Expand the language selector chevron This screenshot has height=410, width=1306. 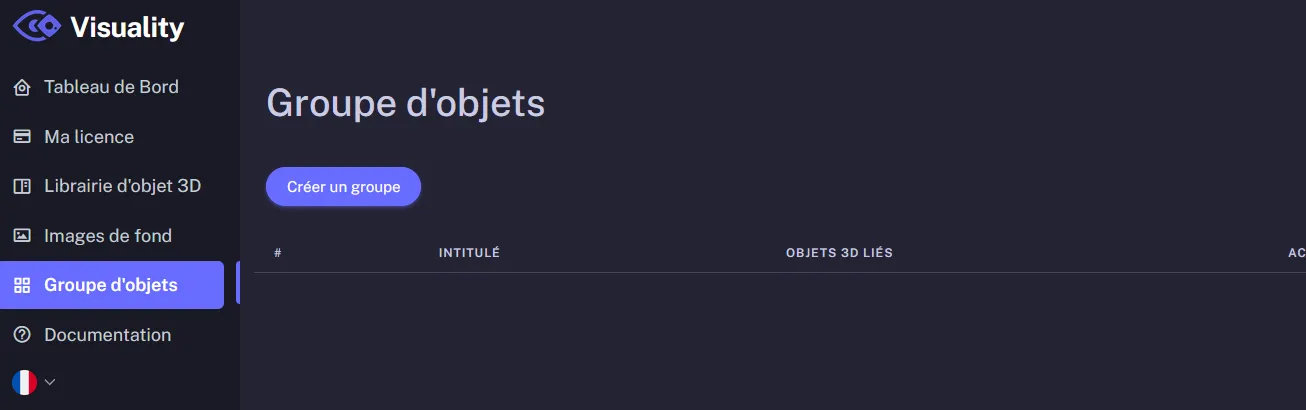(x=50, y=382)
